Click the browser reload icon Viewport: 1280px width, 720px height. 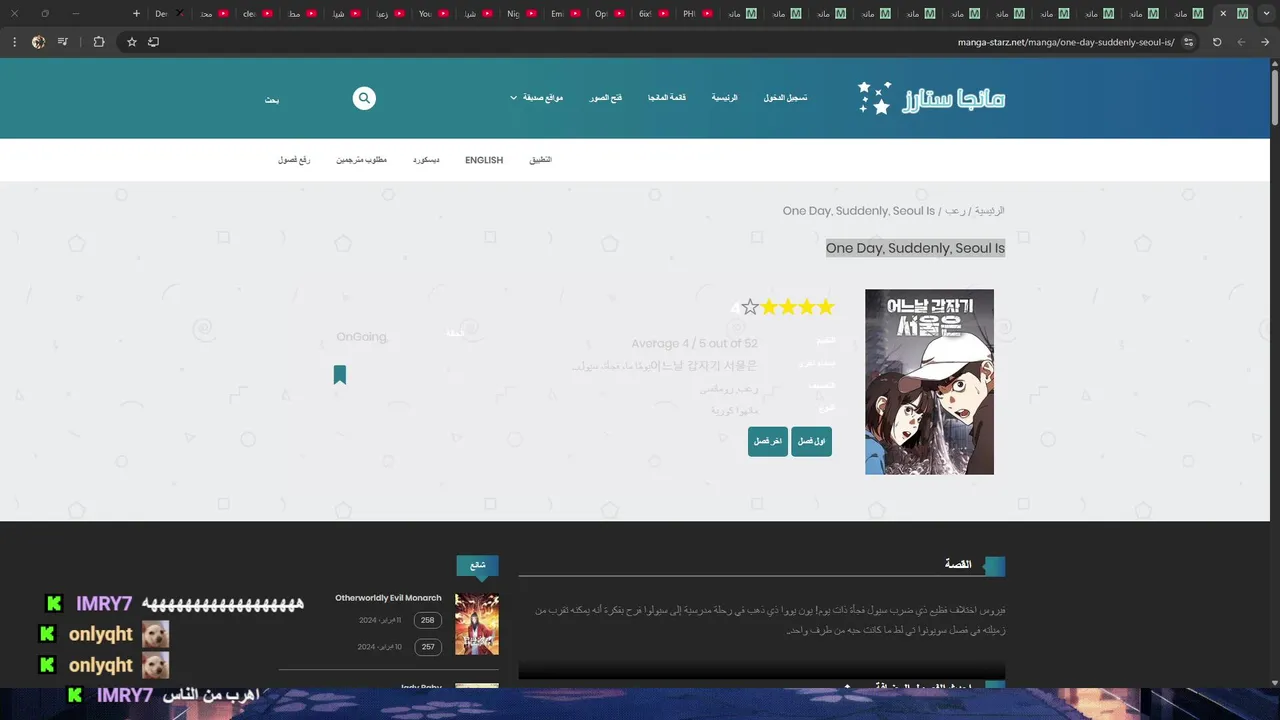[1217, 42]
